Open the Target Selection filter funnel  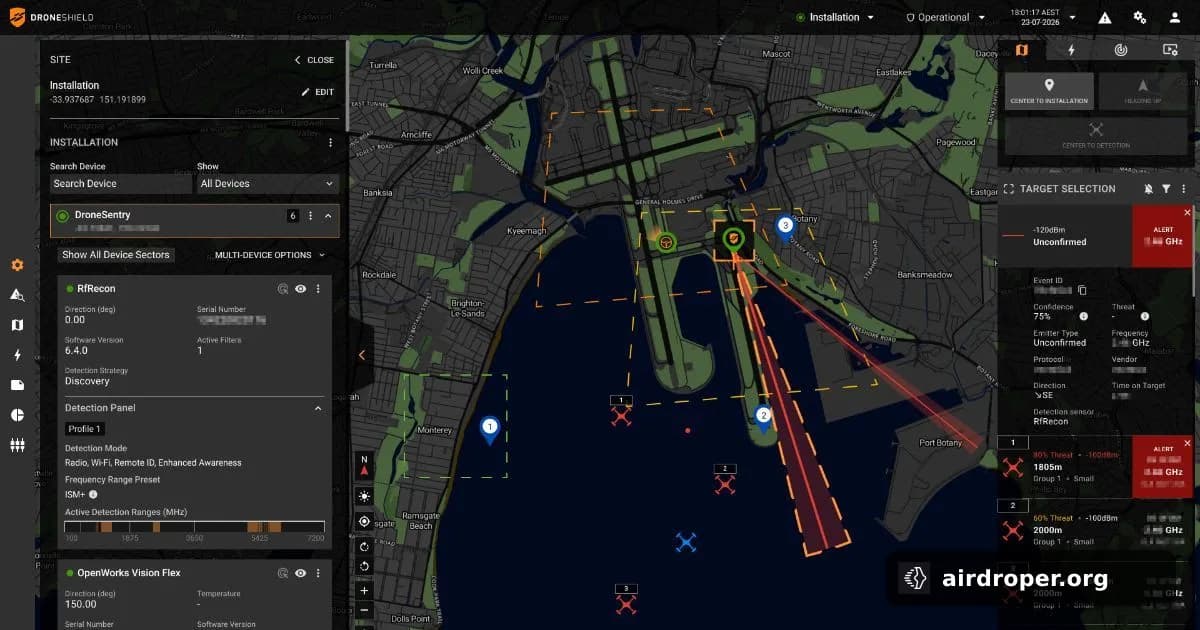coord(1166,189)
